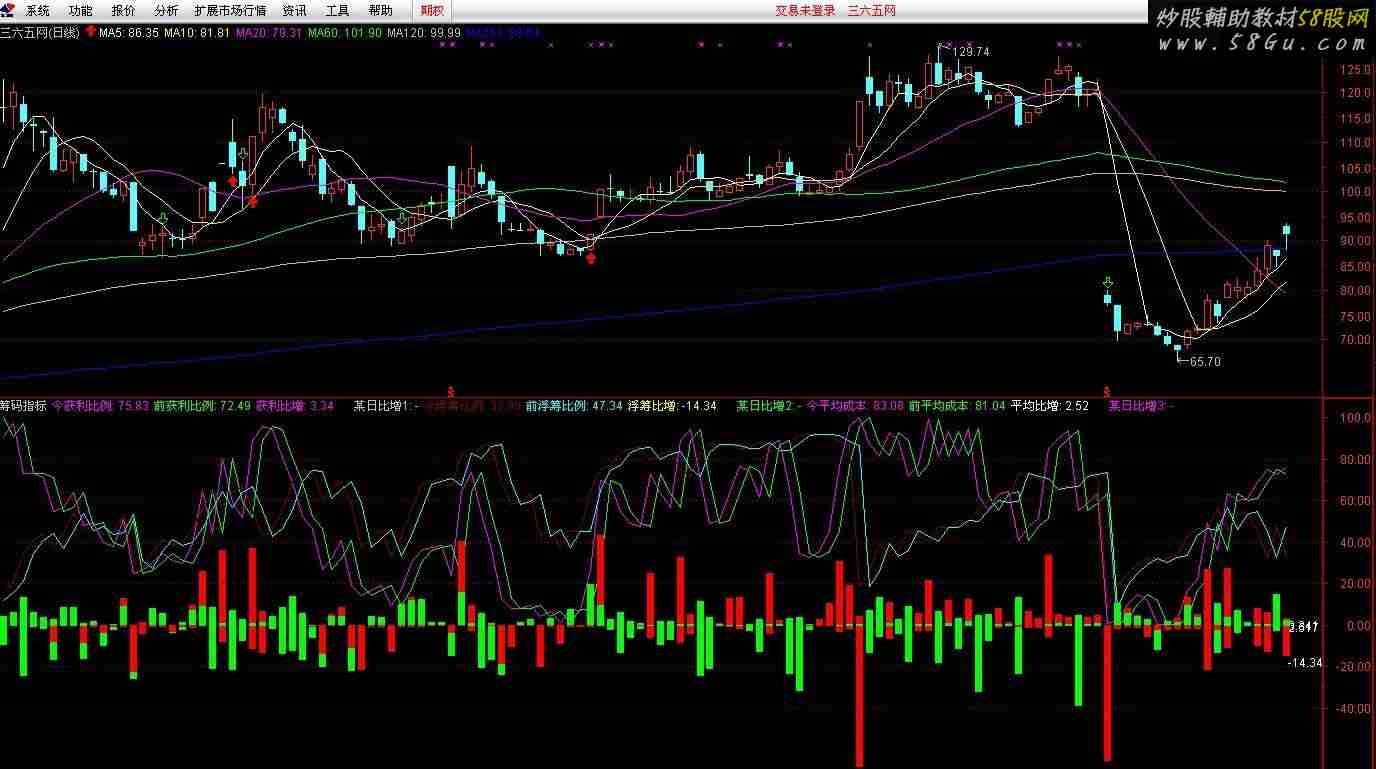Select the 浮筹比增: -14.34 label
This screenshot has height=769, width=1376.
[672, 406]
